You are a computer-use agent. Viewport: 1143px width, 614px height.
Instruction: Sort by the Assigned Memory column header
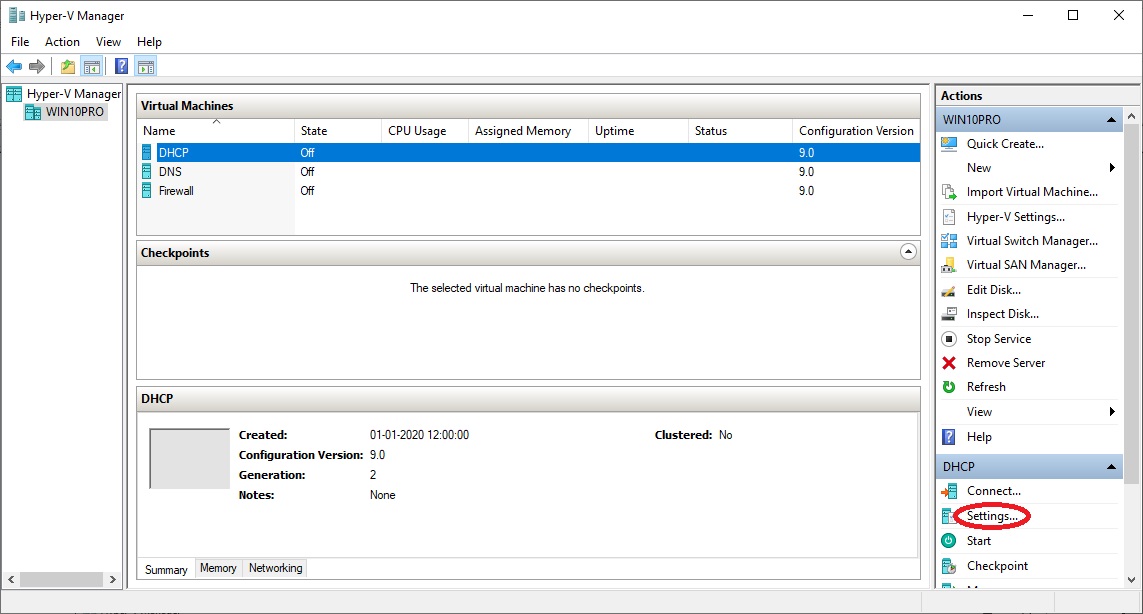tap(528, 131)
